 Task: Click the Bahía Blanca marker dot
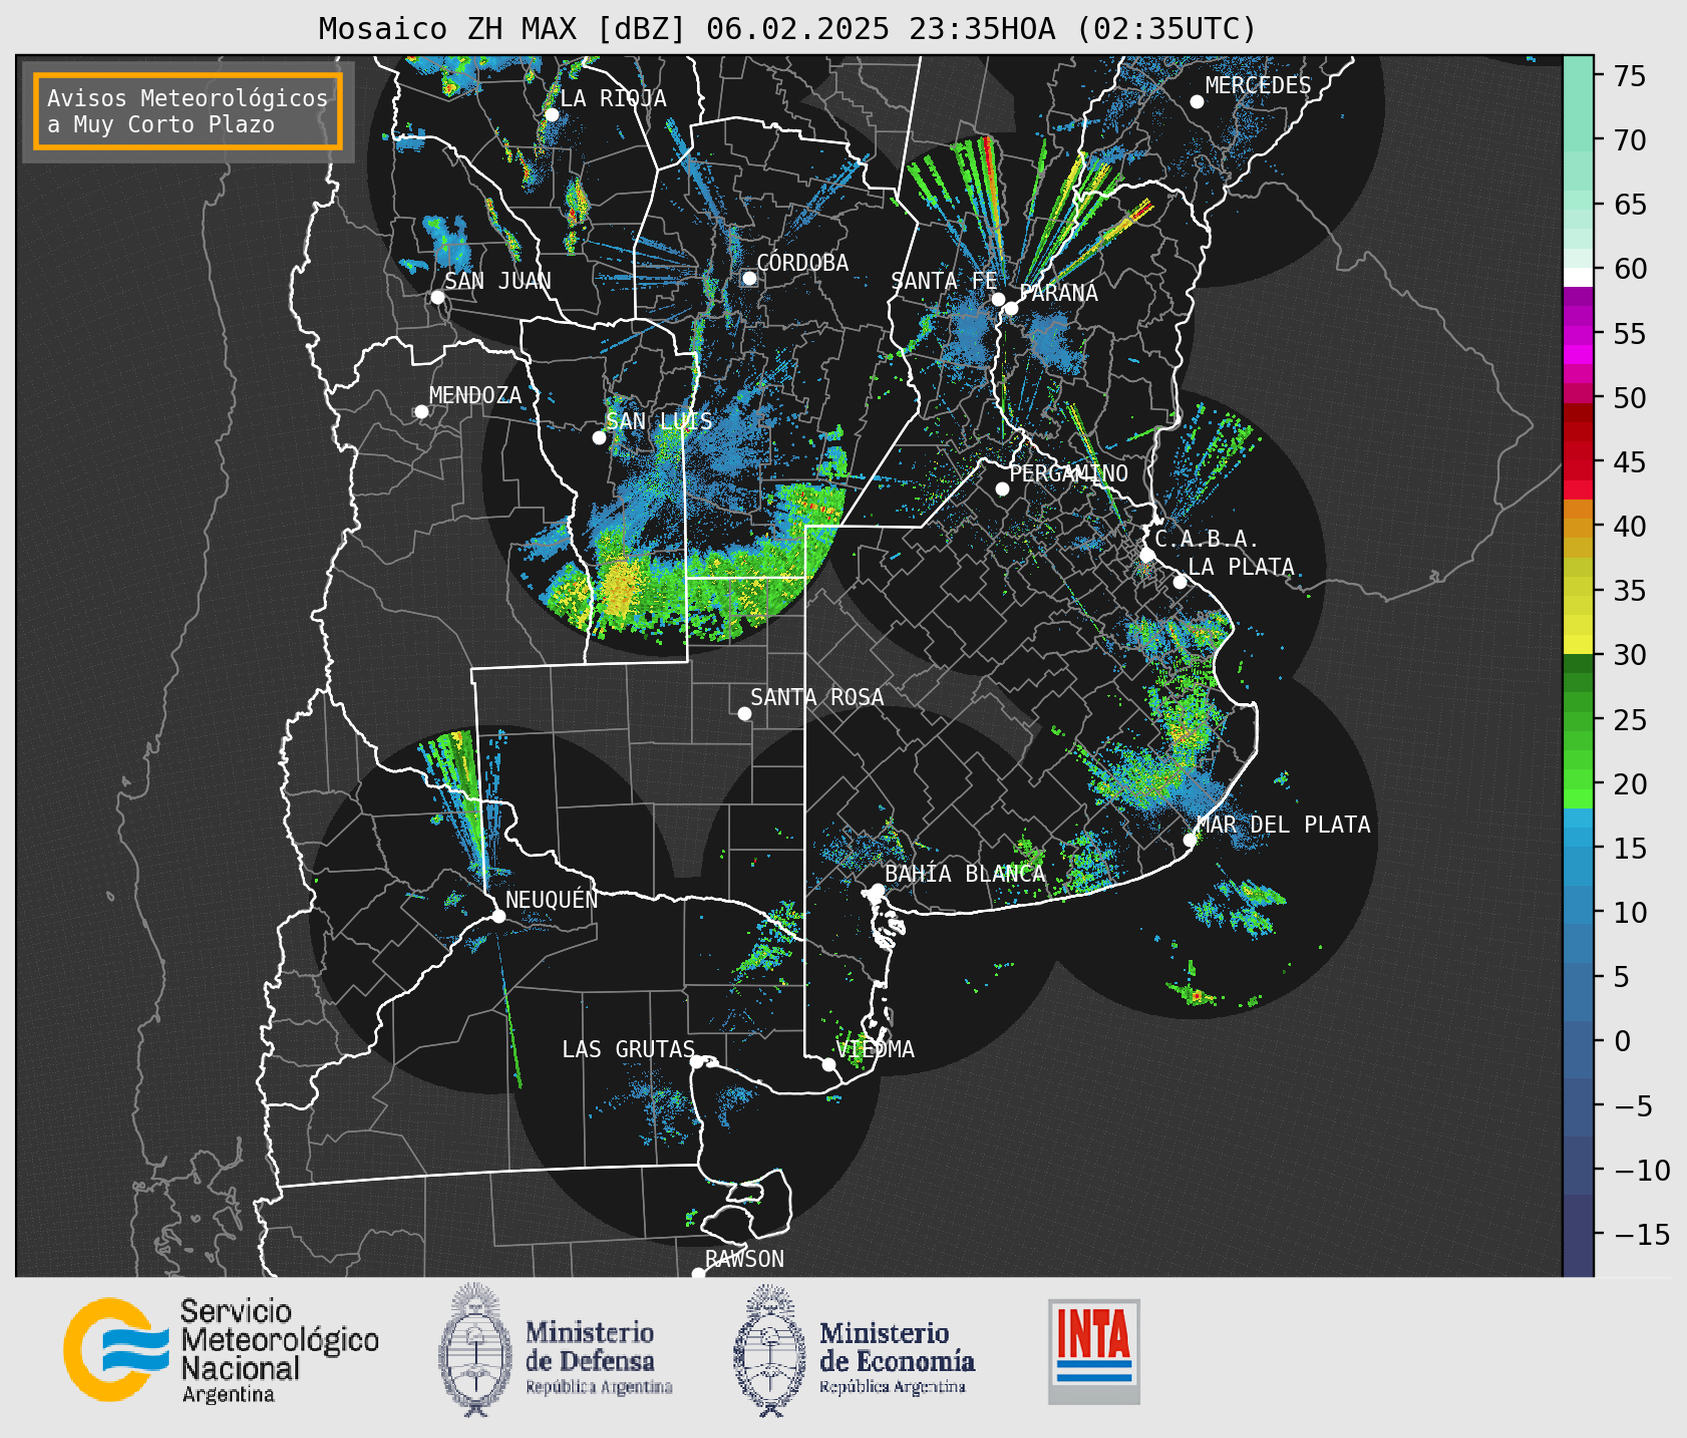(x=877, y=890)
